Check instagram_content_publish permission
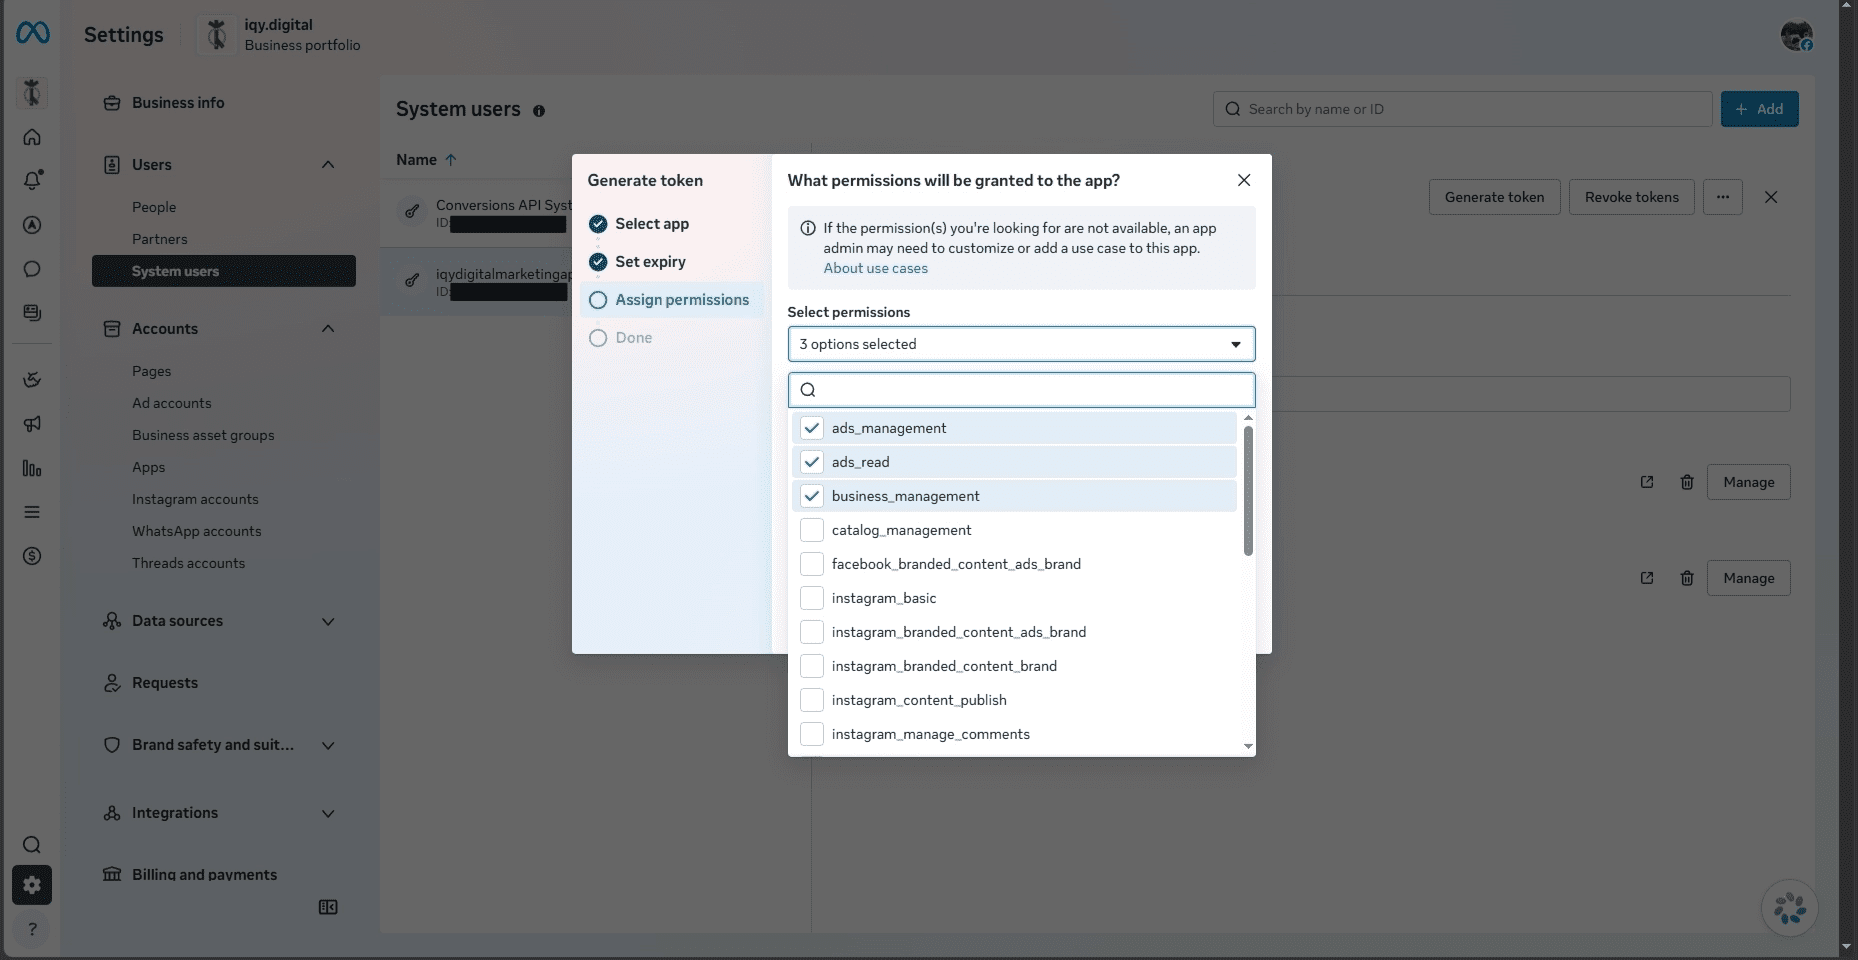 pos(812,700)
